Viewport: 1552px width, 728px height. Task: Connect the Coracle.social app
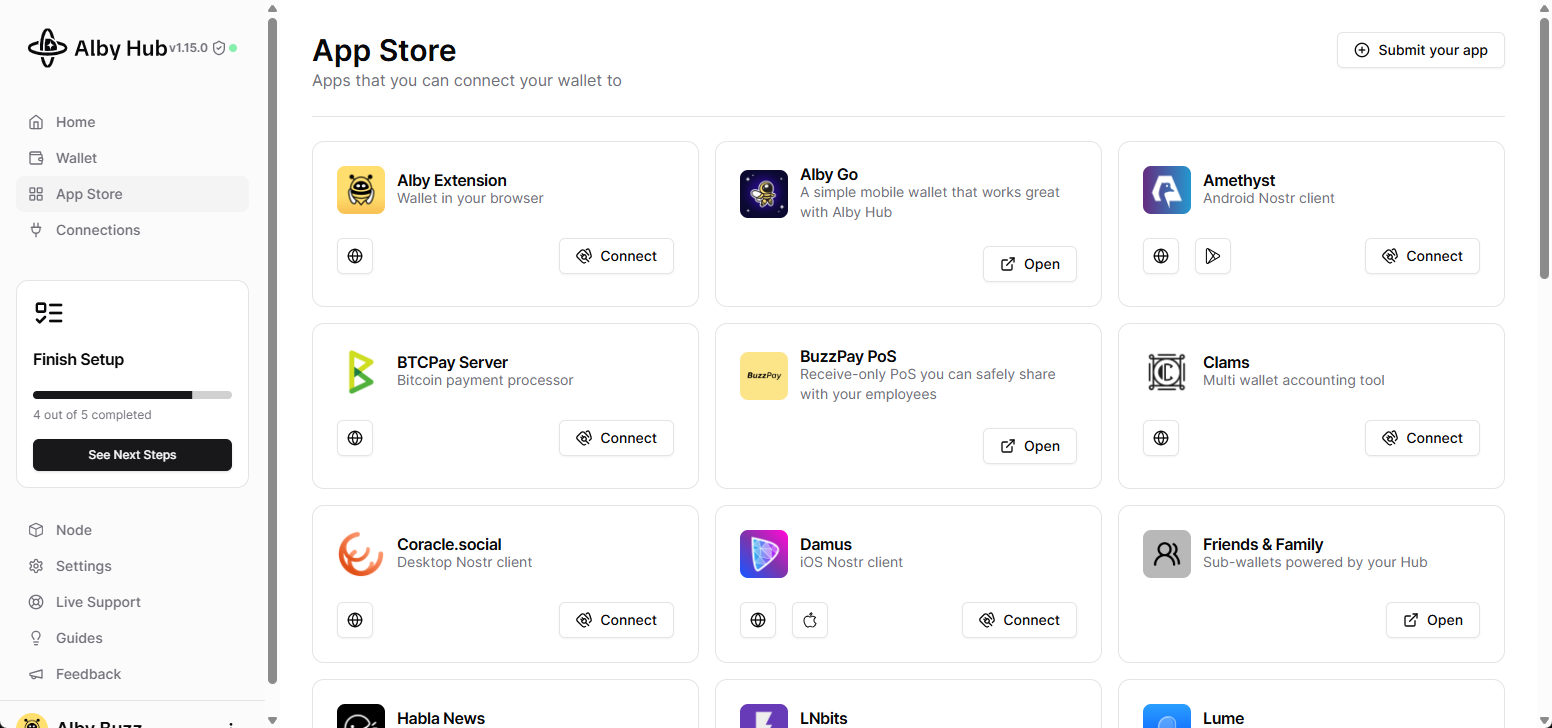click(x=616, y=620)
